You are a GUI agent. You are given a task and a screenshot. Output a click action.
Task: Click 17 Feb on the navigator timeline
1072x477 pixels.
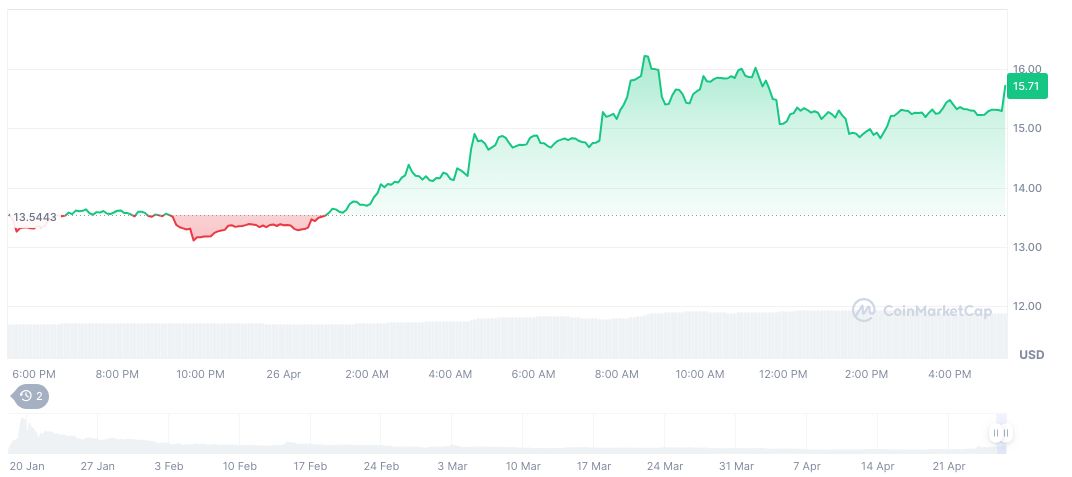coord(311,466)
